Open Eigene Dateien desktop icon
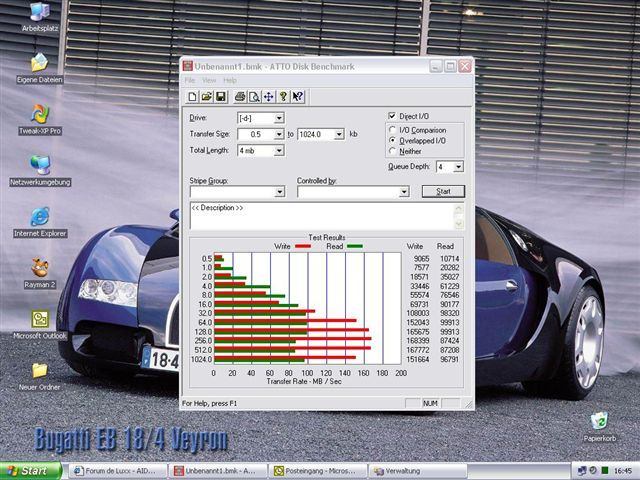Image resolution: width=640 pixels, height=480 pixels. pyautogui.click(x=40, y=68)
